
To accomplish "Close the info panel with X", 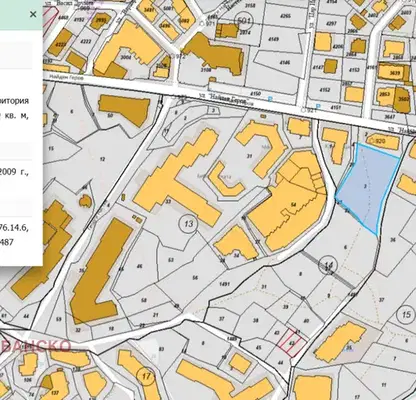I will pos(33,14).
